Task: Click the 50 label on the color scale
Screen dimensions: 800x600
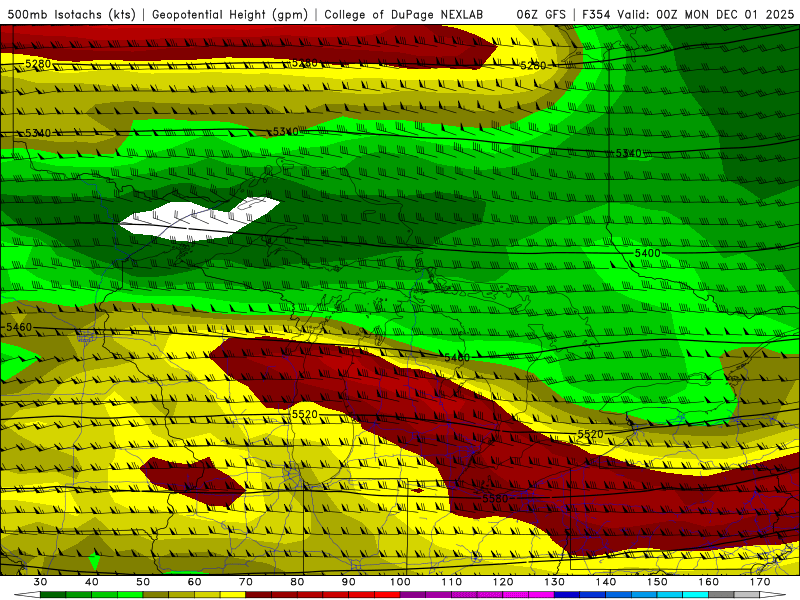Action: click(x=143, y=582)
